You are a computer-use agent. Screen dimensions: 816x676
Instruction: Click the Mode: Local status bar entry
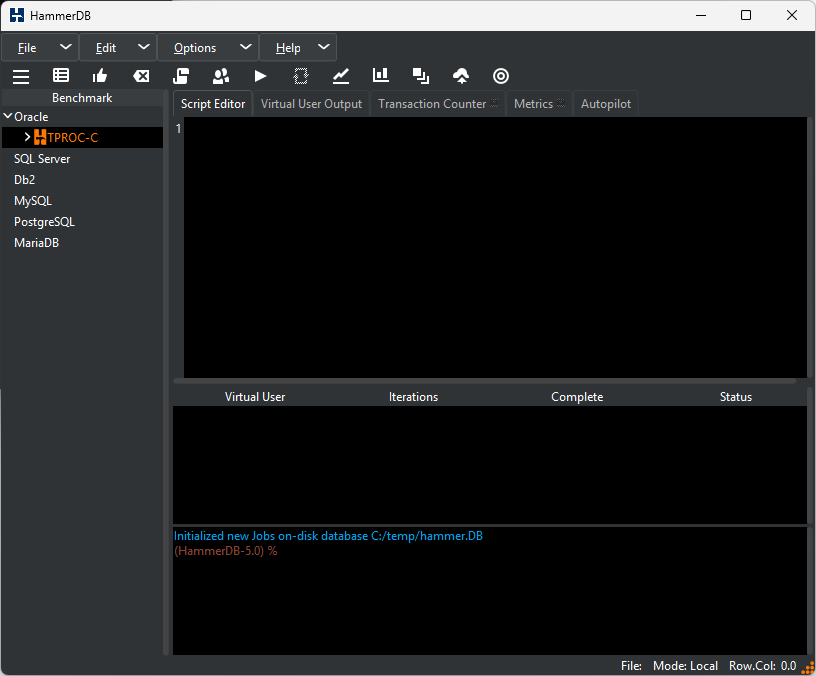(x=685, y=666)
